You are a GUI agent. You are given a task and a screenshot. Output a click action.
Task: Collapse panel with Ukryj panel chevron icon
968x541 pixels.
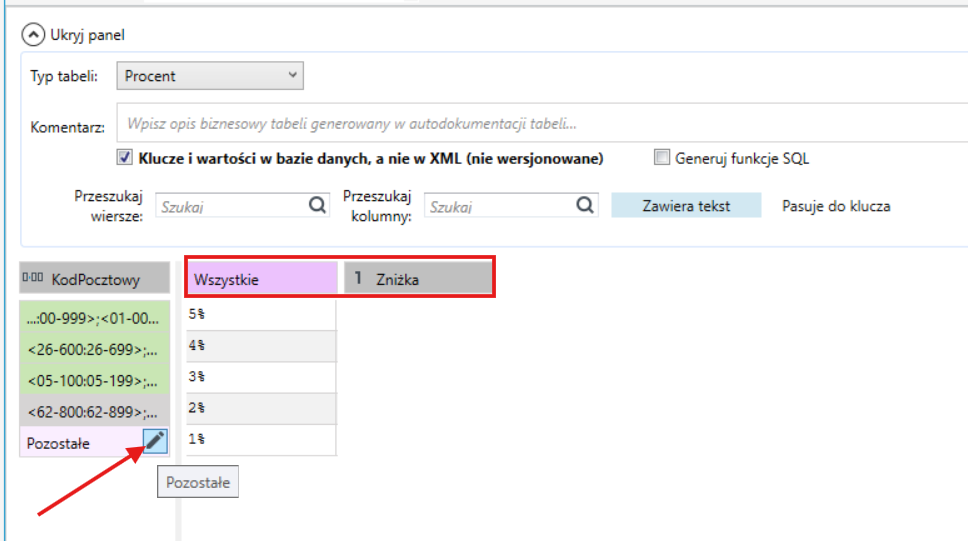tap(33, 35)
